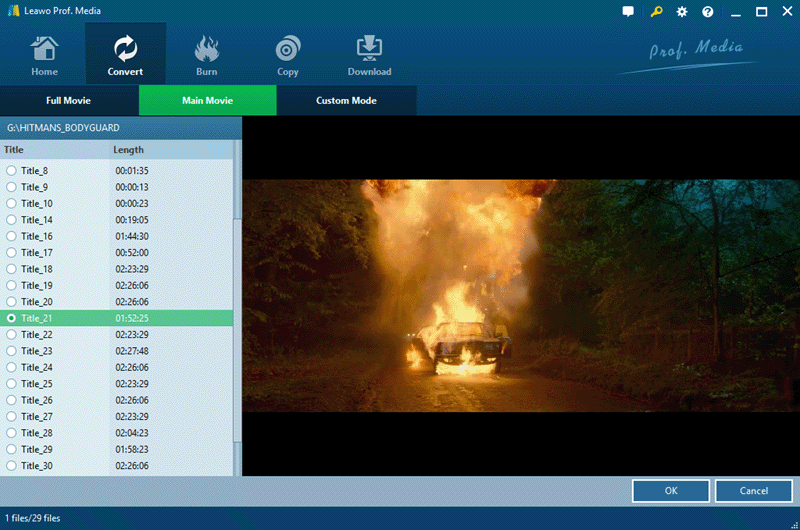Image resolution: width=800 pixels, height=530 pixels.
Task: Click the 1 files/29 files status text
Action: click(33, 518)
